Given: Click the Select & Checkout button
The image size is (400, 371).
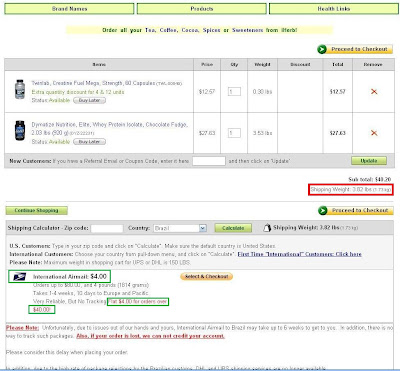Looking at the screenshot, I should [x=207, y=276].
